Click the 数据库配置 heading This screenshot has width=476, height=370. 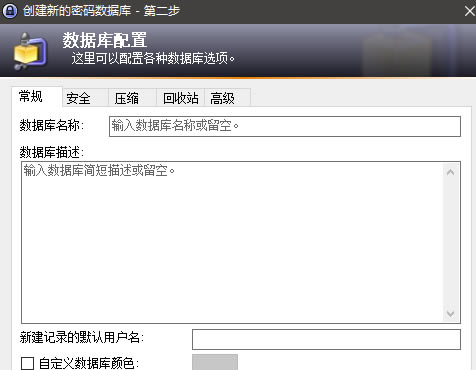click(x=105, y=40)
